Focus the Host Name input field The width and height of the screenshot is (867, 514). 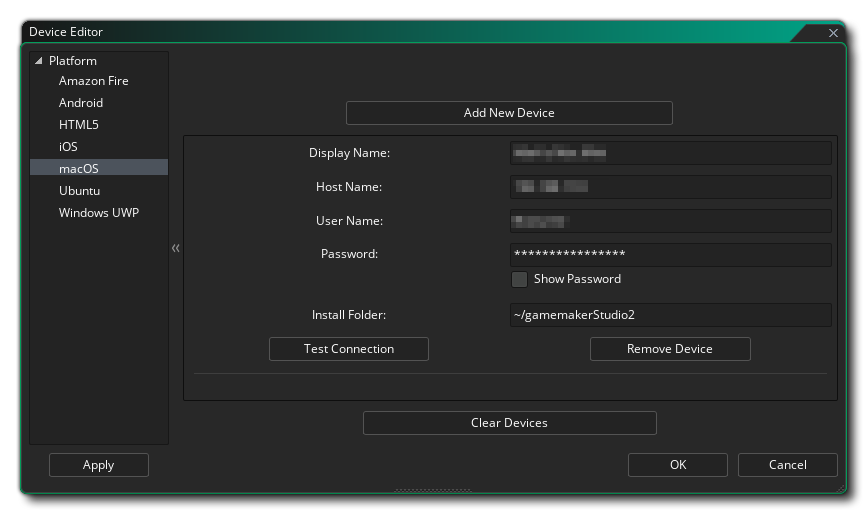tap(670, 187)
